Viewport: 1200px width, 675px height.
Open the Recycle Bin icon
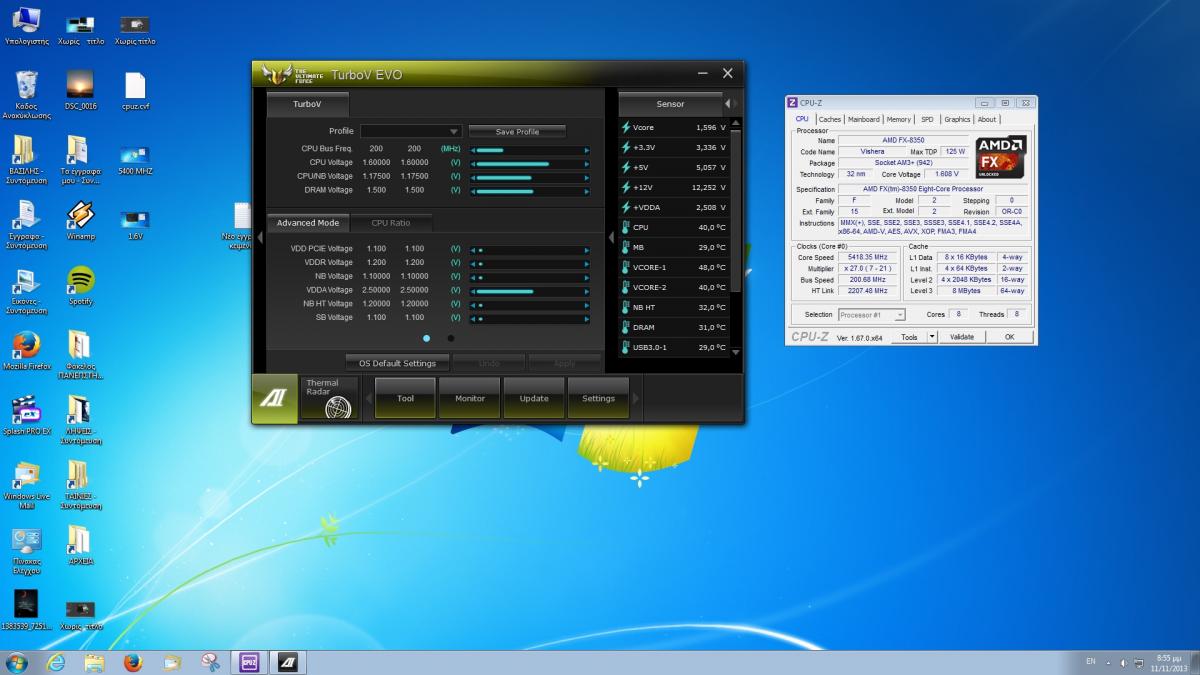[27, 95]
